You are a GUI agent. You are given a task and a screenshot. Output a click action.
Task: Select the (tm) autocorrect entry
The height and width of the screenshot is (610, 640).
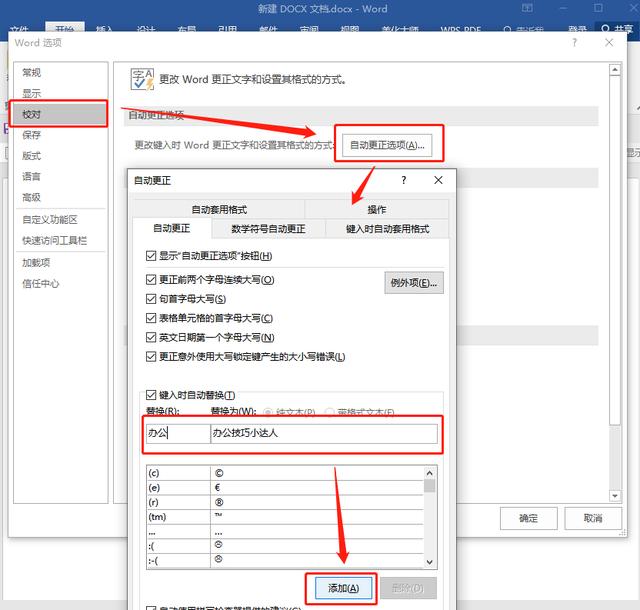pyautogui.click(x=178, y=517)
